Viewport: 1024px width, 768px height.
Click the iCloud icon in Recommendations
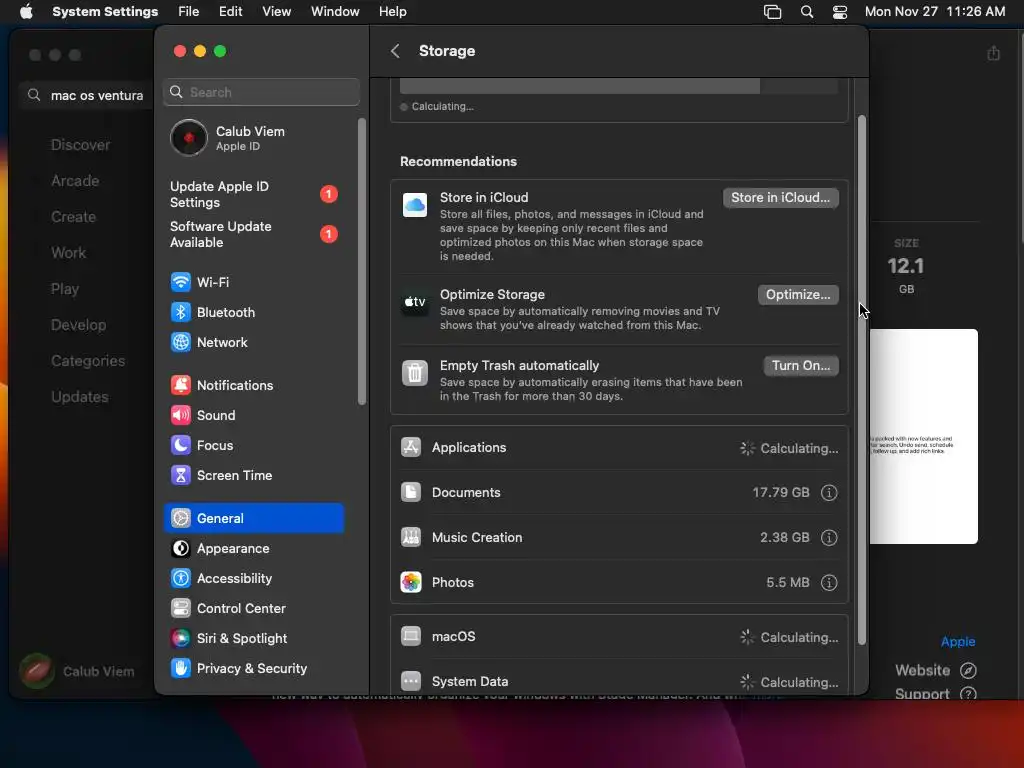pyautogui.click(x=415, y=205)
